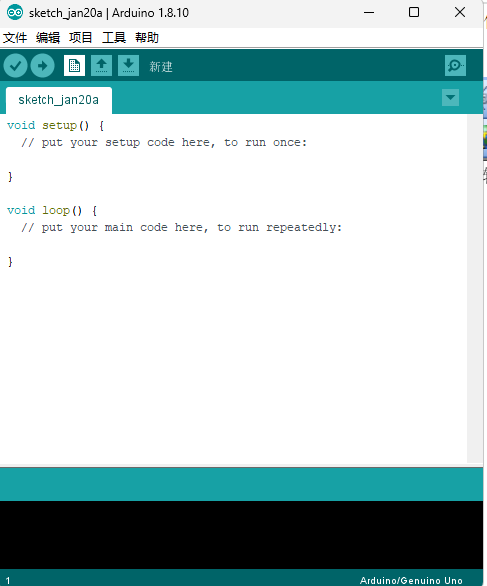Viewport: 487px width, 586px height.
Task: Save the sketch with the down-arrow icon
Action: (x=128, y=66)
